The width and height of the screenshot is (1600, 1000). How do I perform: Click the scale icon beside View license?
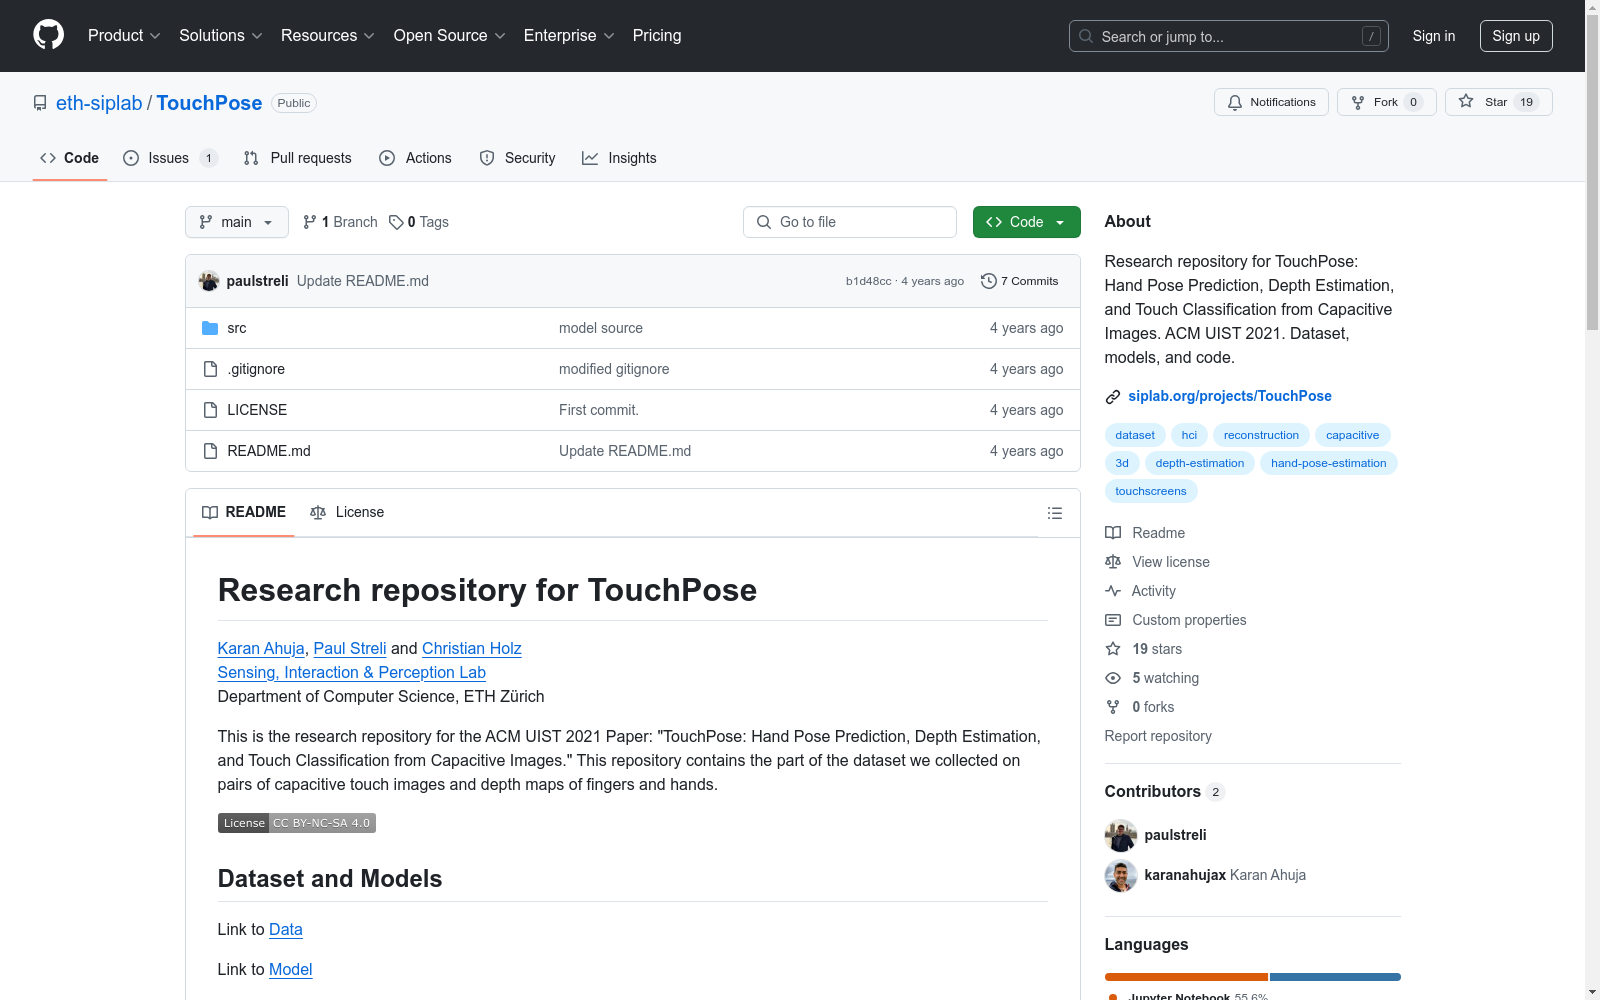[x=1113, y=562]
